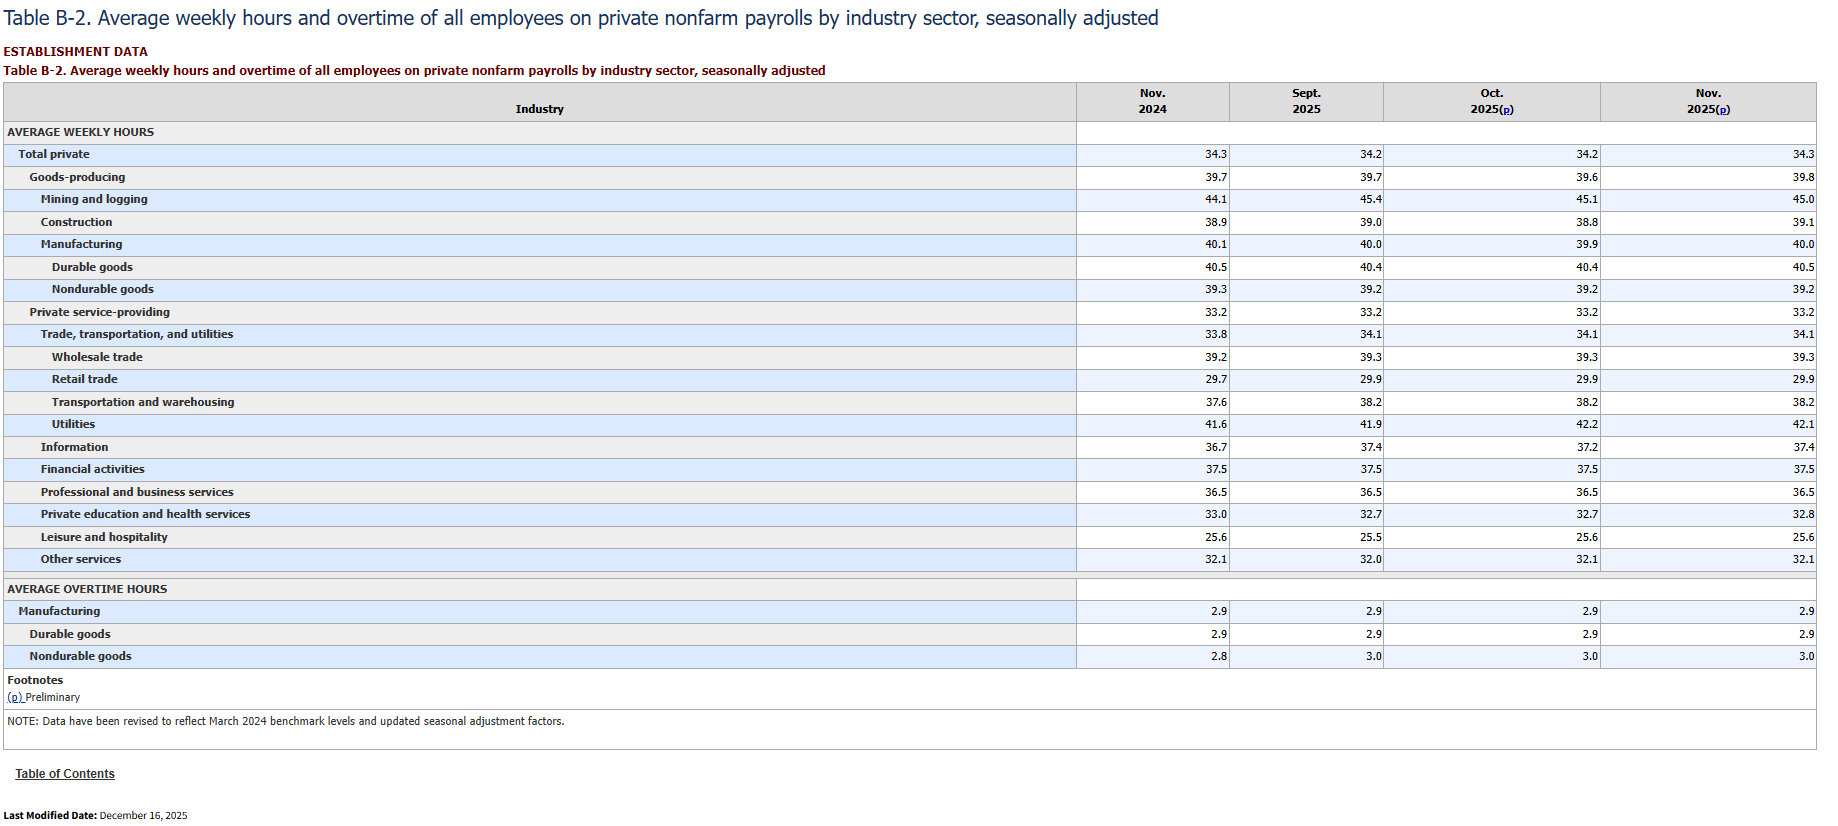Click the Transportation and warehousing row label
Image resolution: width=1838 pixels, height=826 pixels.
(x=143, y=402)
